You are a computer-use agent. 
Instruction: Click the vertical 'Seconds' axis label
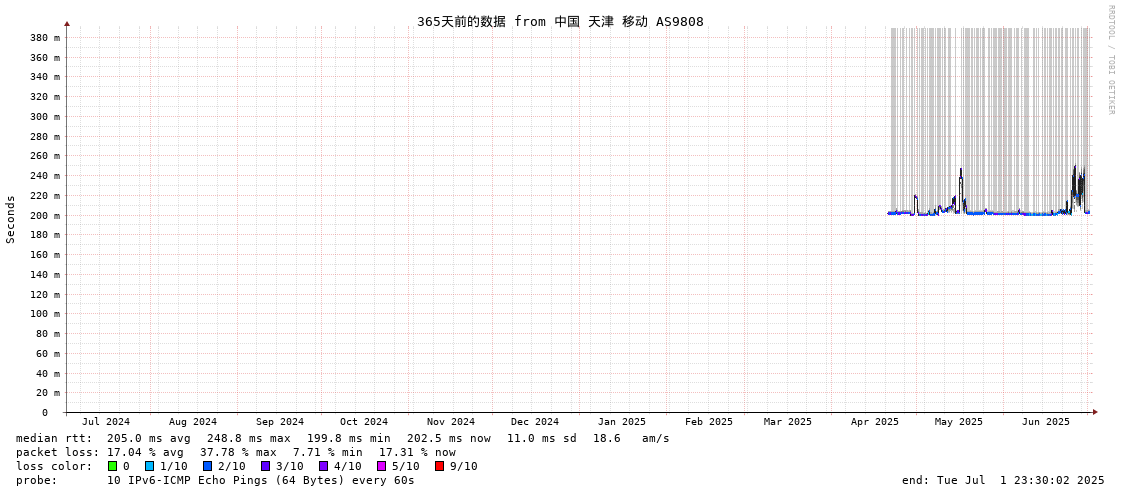(11, 219)
